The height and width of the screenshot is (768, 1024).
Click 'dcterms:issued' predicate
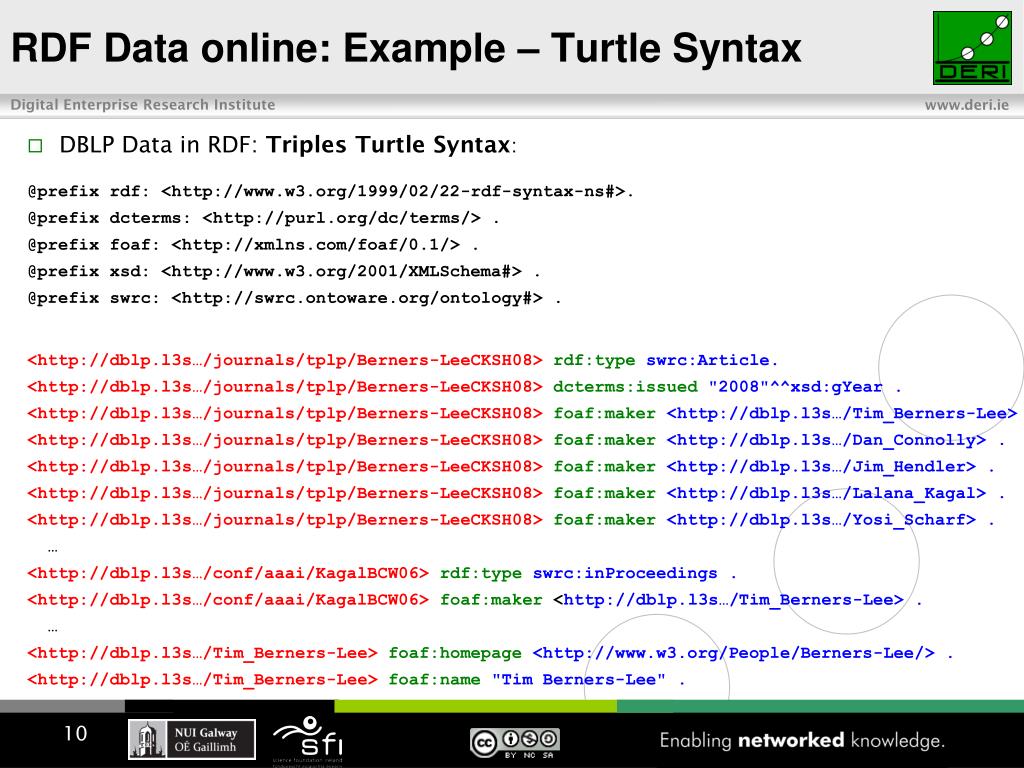[625, 387]
